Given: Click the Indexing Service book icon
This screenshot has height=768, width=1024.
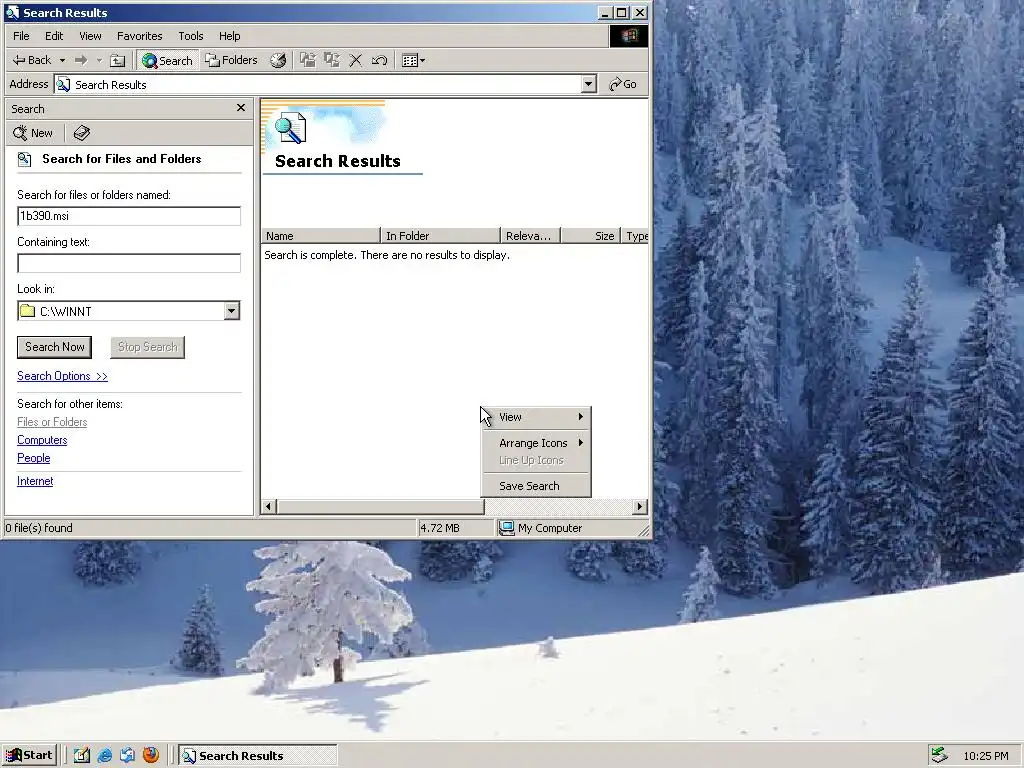Looking at the screenshot, I should tap(81, 133).
